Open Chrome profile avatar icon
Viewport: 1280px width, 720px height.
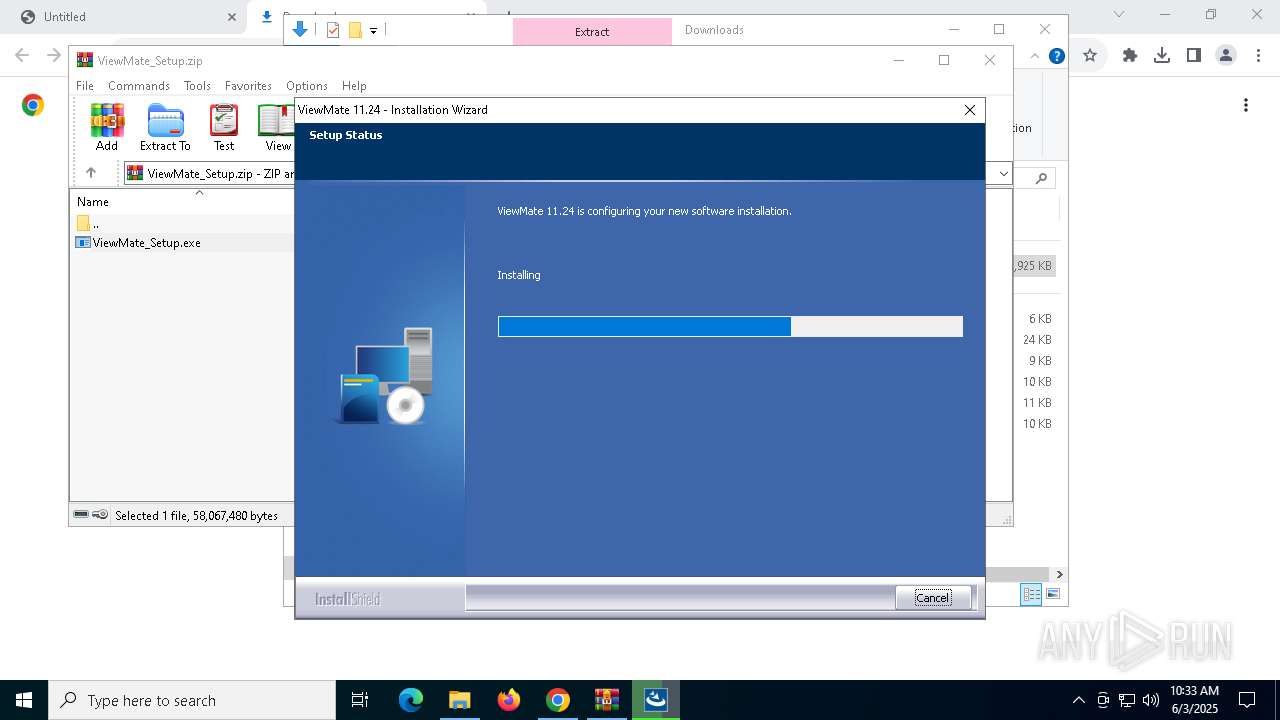pos(1226,56)
